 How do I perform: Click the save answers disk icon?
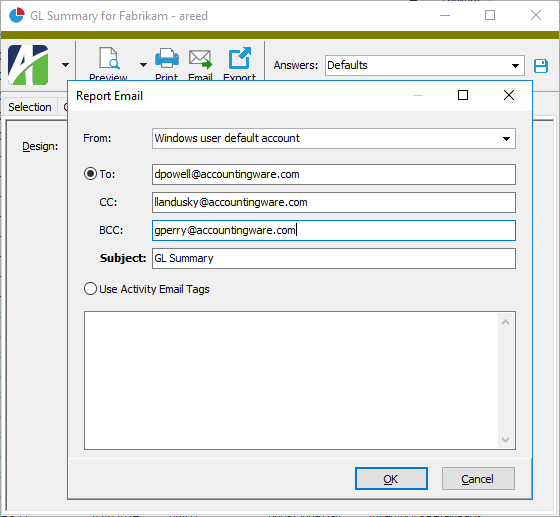point(541,66)
